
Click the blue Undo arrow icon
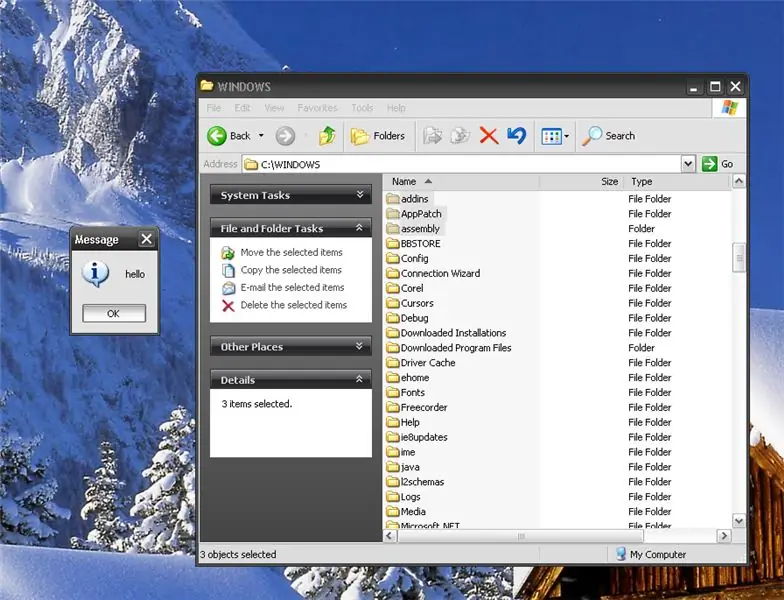click(516, 135)
